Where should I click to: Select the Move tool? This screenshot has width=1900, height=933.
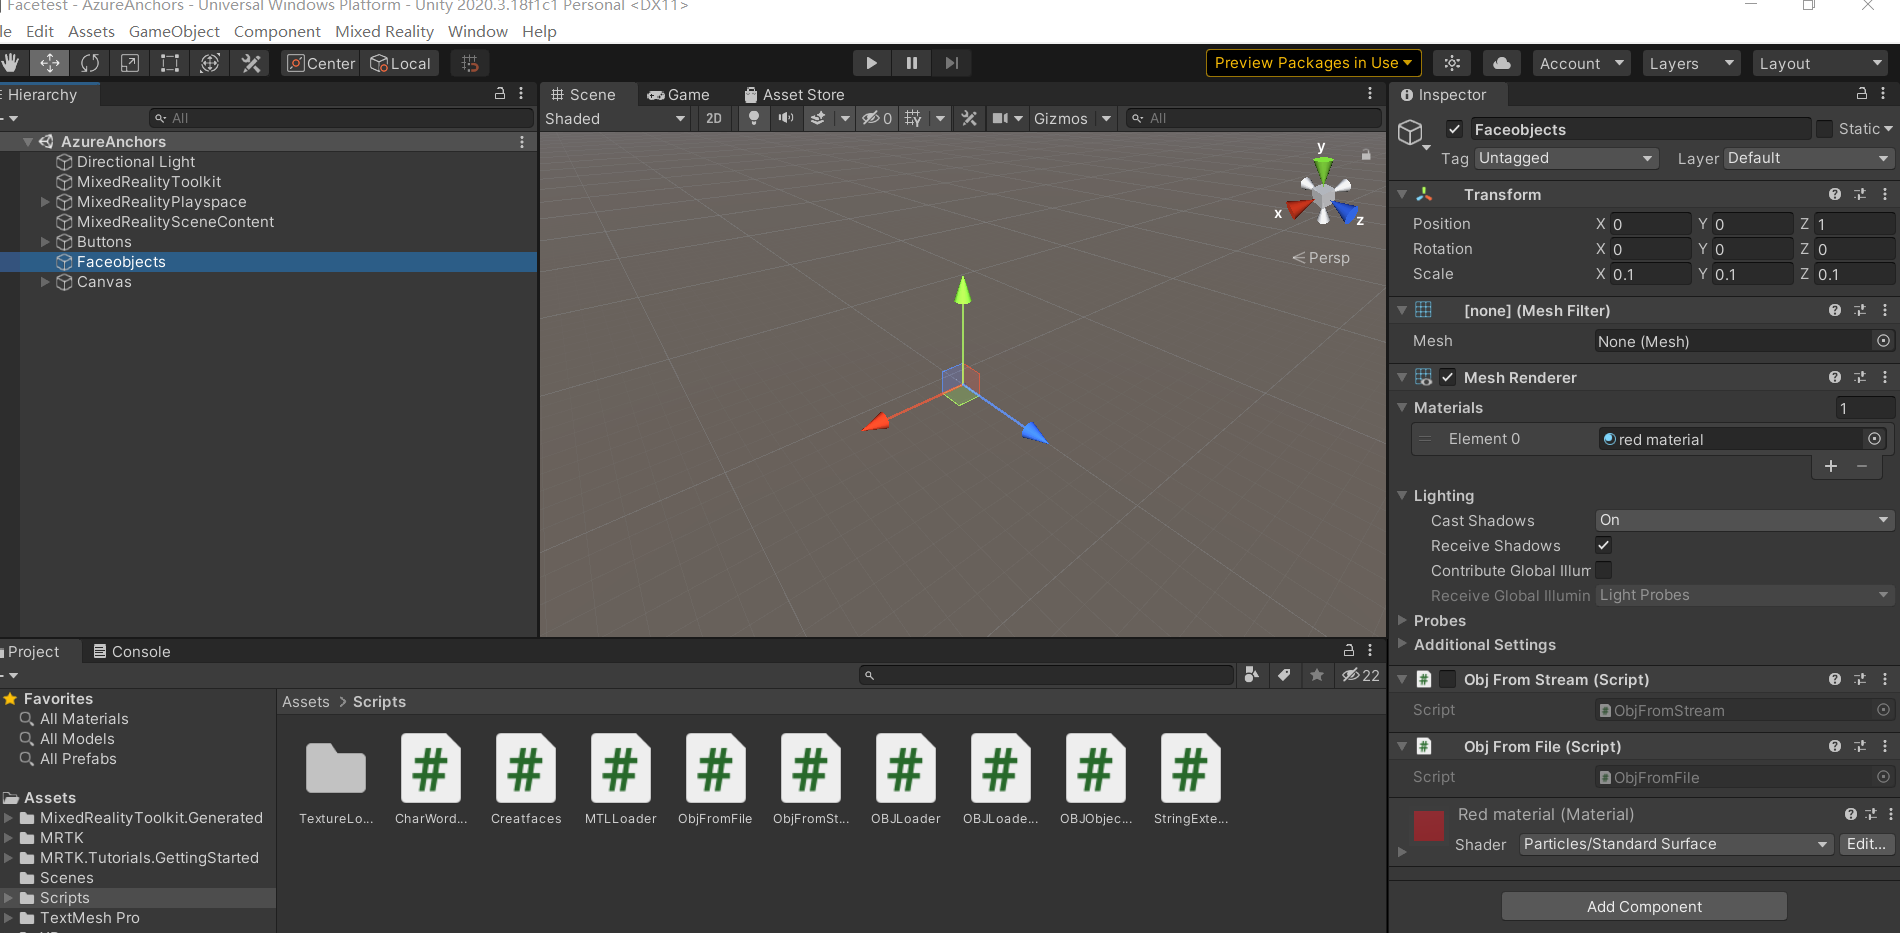[x=50, y=62]
